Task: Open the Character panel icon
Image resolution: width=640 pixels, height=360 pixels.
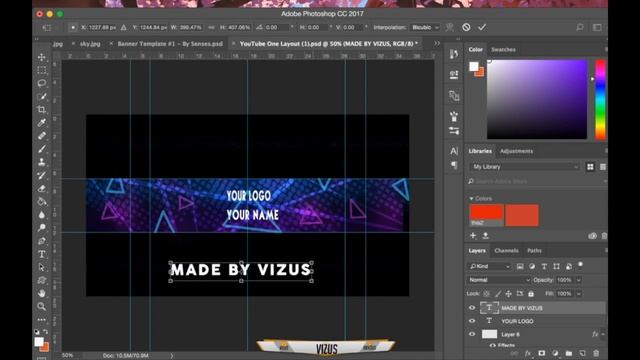Action: pos(454,151)
